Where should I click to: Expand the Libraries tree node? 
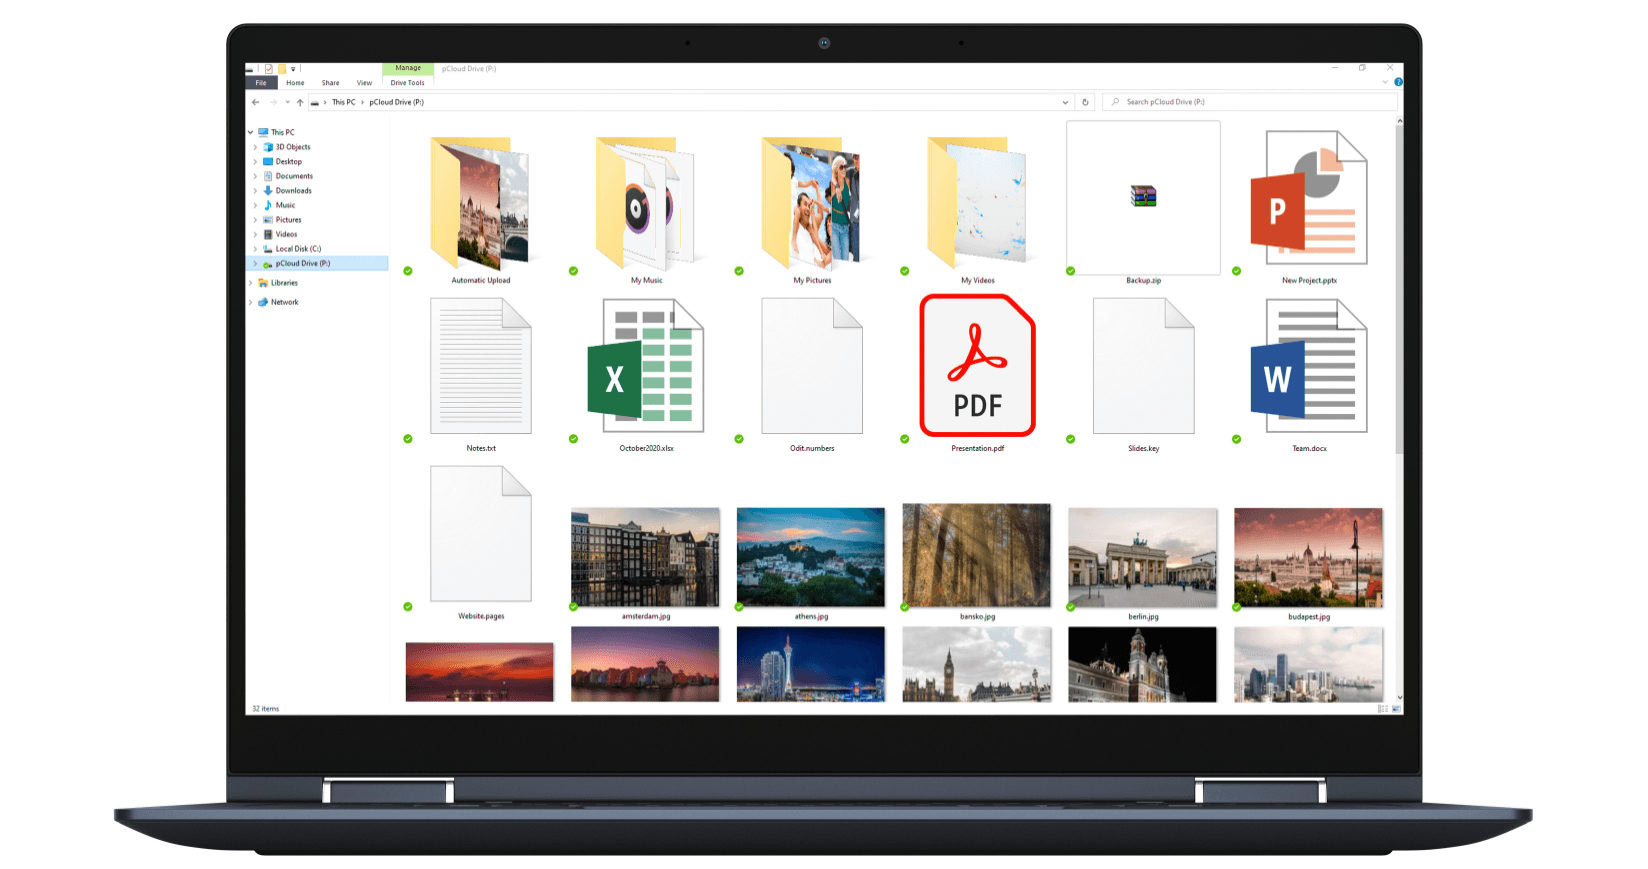(251, 283)
